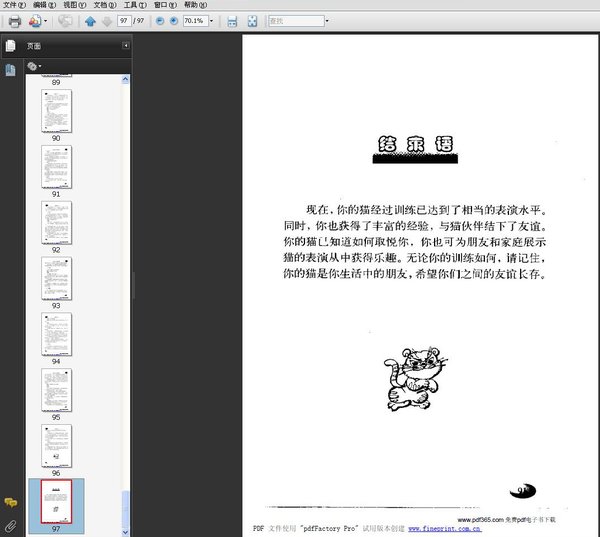Click the thumbnail panel scrollbar thumb
Image resolution: width=600 pixels, height=537 pixels.
pyautogui.click(x=126, y=509)
